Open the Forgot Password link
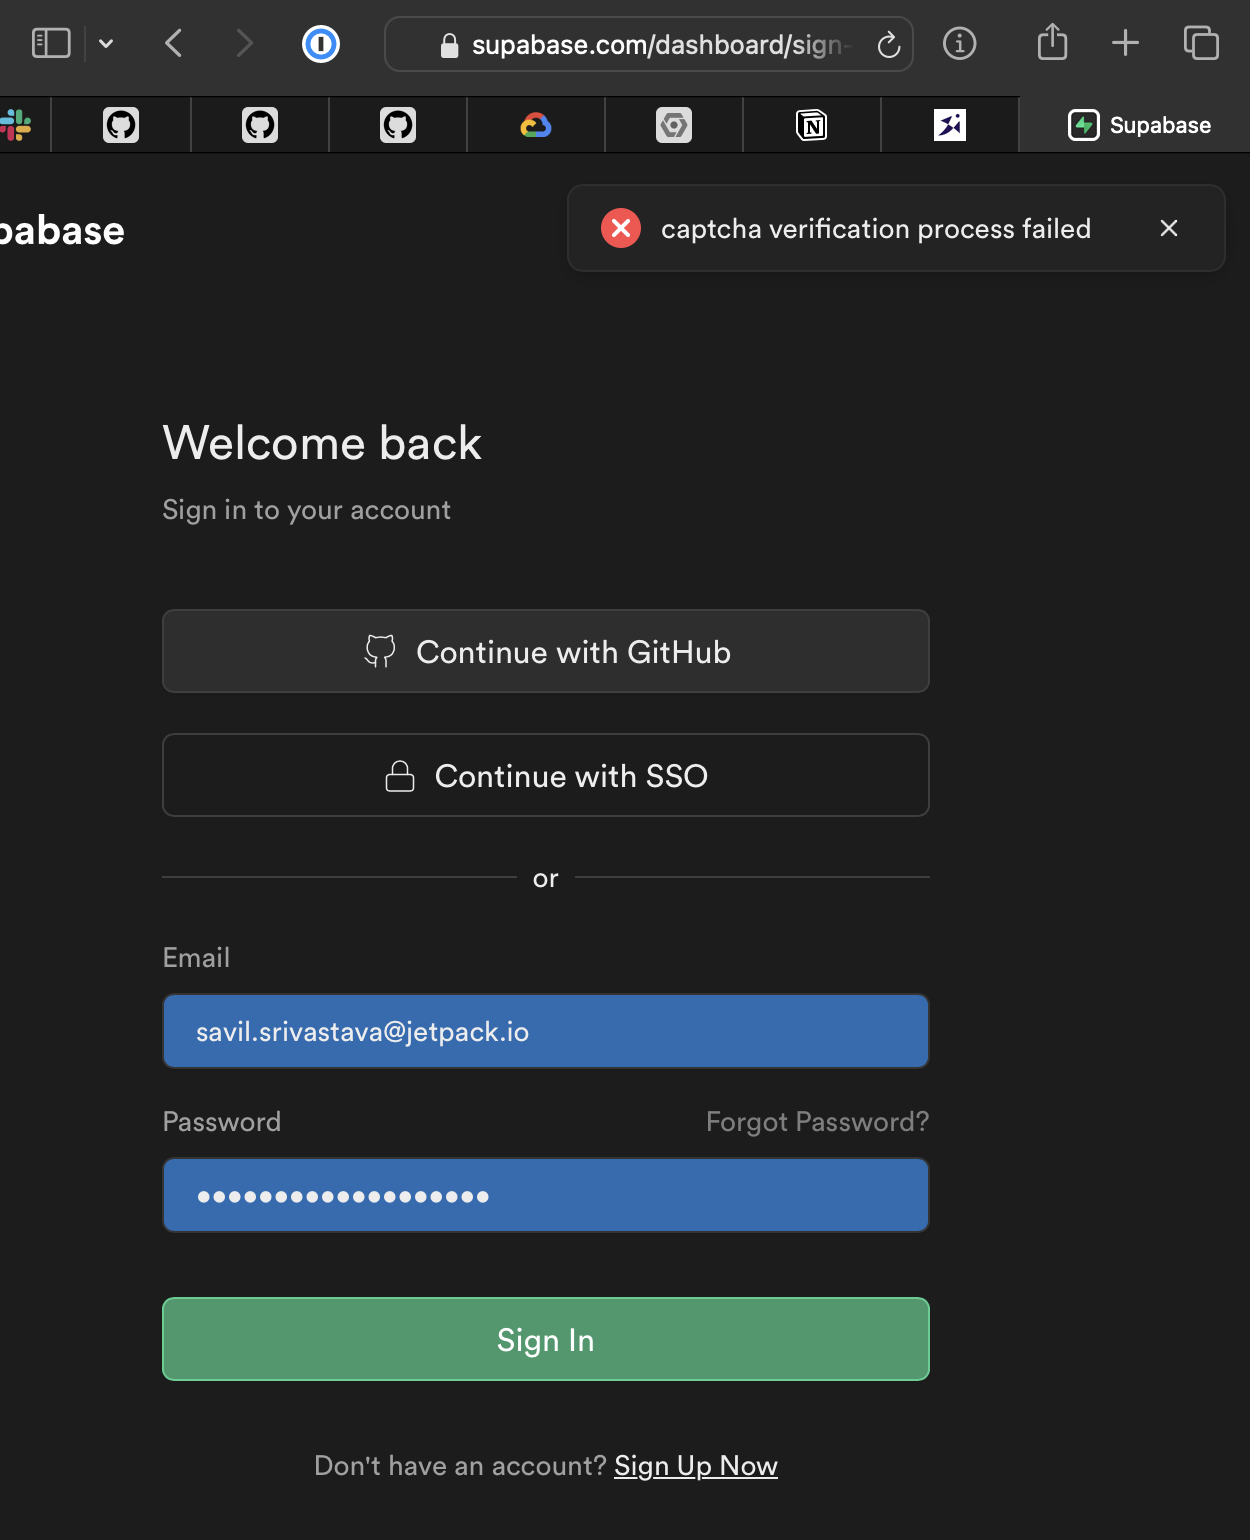Image resolution: width=1250 pixels, height=1540 pixels. [816, 1121]
